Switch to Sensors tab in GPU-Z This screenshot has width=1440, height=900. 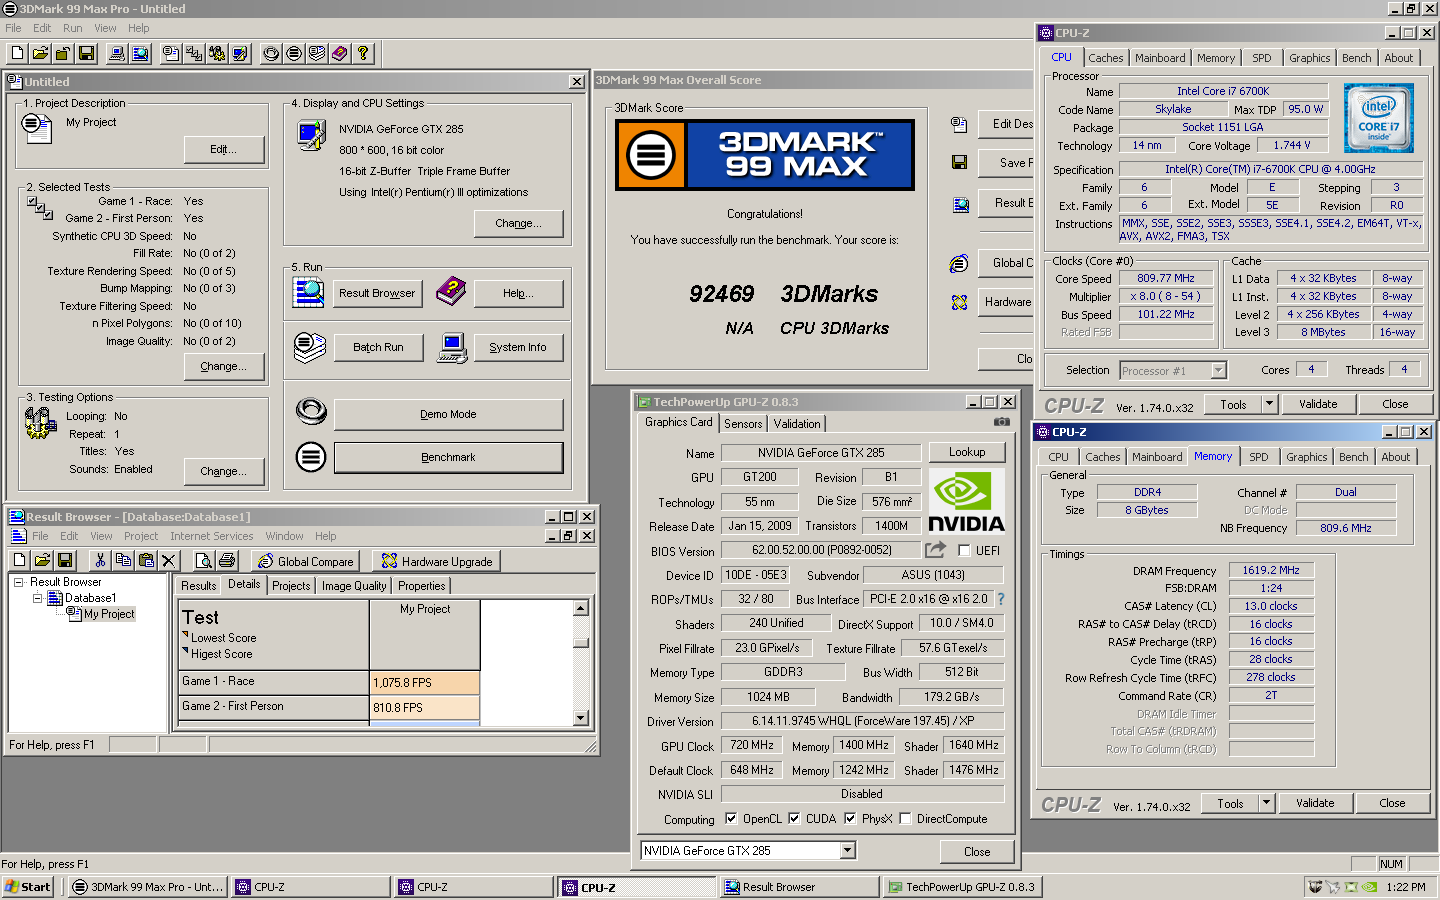click(743, 424)
